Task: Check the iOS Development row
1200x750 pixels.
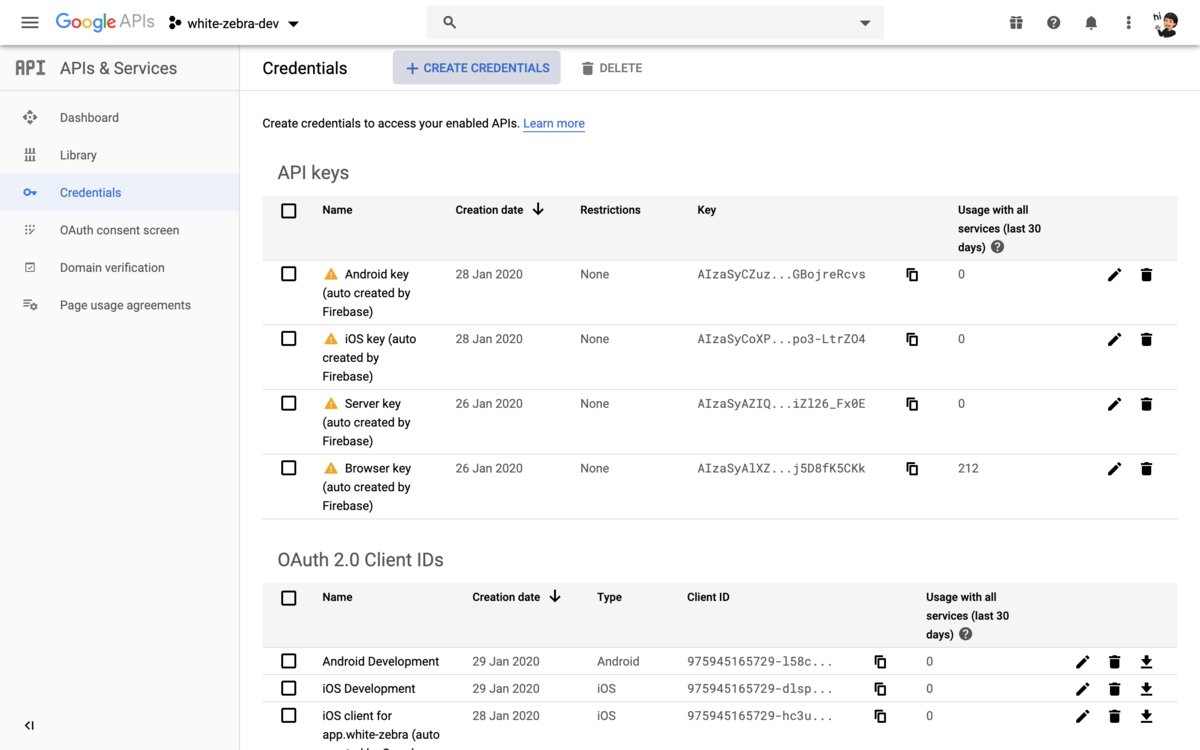Action: [x=289, y=688]
